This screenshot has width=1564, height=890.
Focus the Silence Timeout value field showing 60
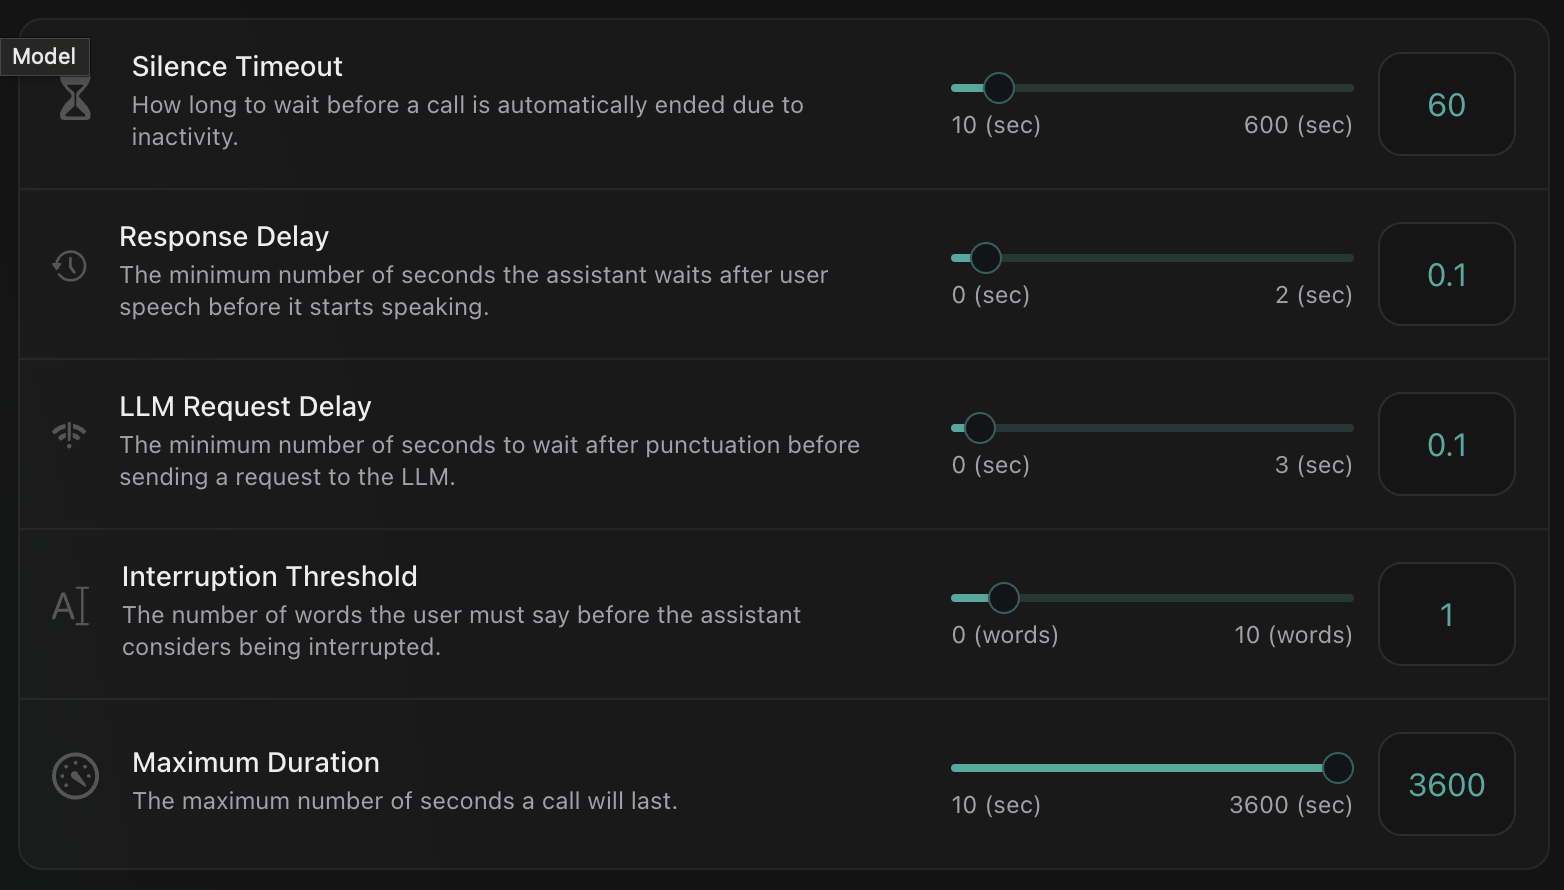[1446, 105]
